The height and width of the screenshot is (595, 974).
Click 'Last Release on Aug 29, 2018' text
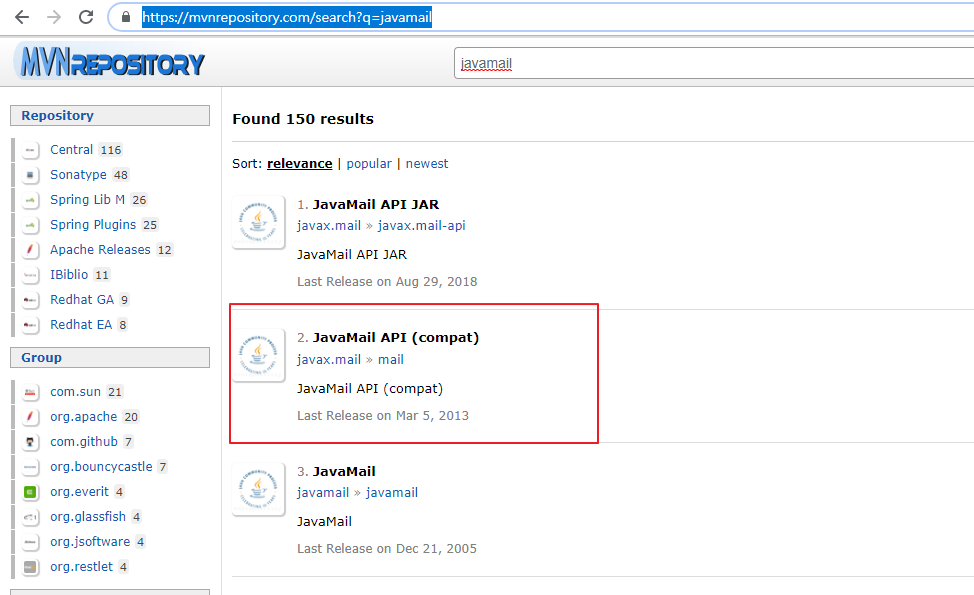[387, 281]
